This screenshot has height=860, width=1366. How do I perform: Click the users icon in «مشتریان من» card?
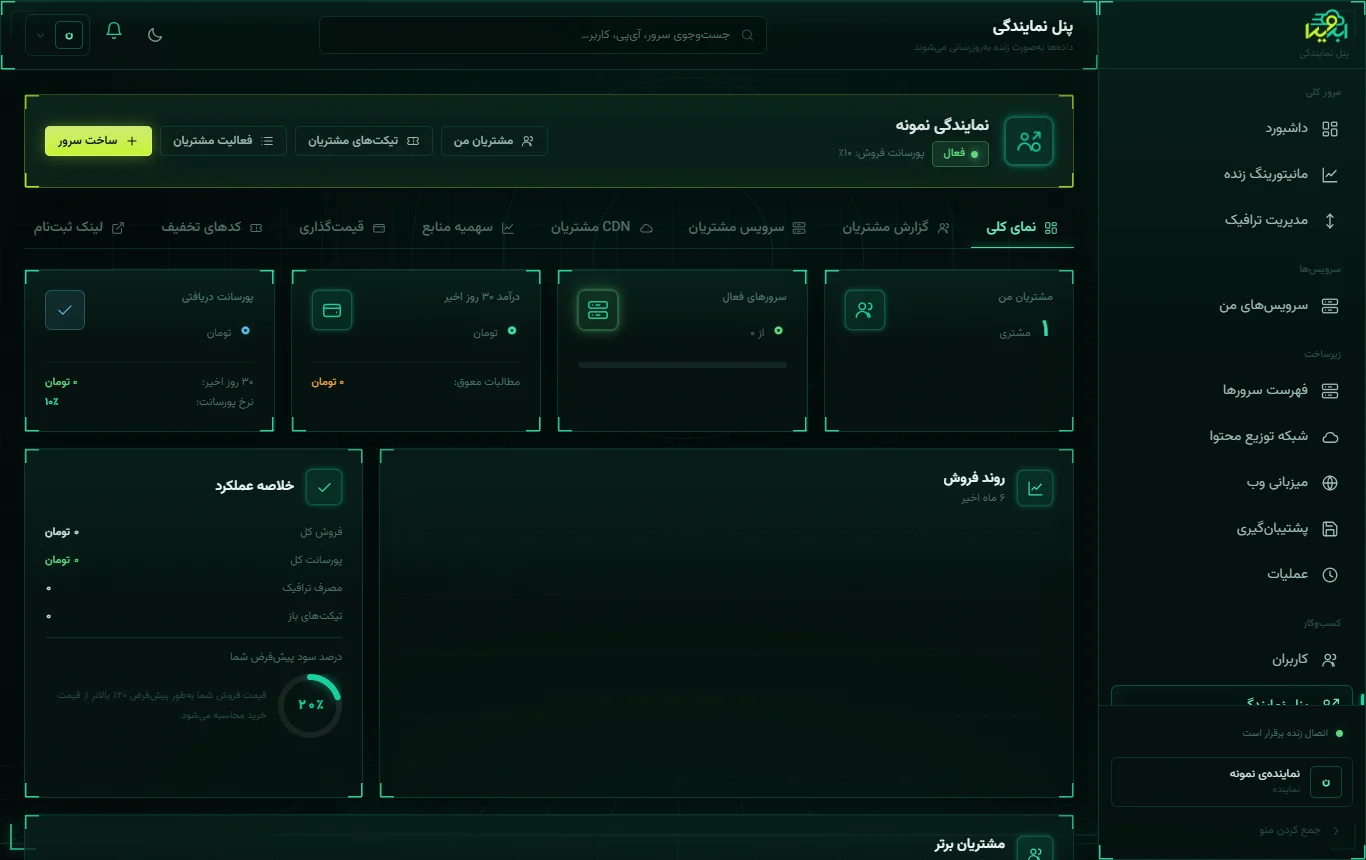click(x=865, y=310)
